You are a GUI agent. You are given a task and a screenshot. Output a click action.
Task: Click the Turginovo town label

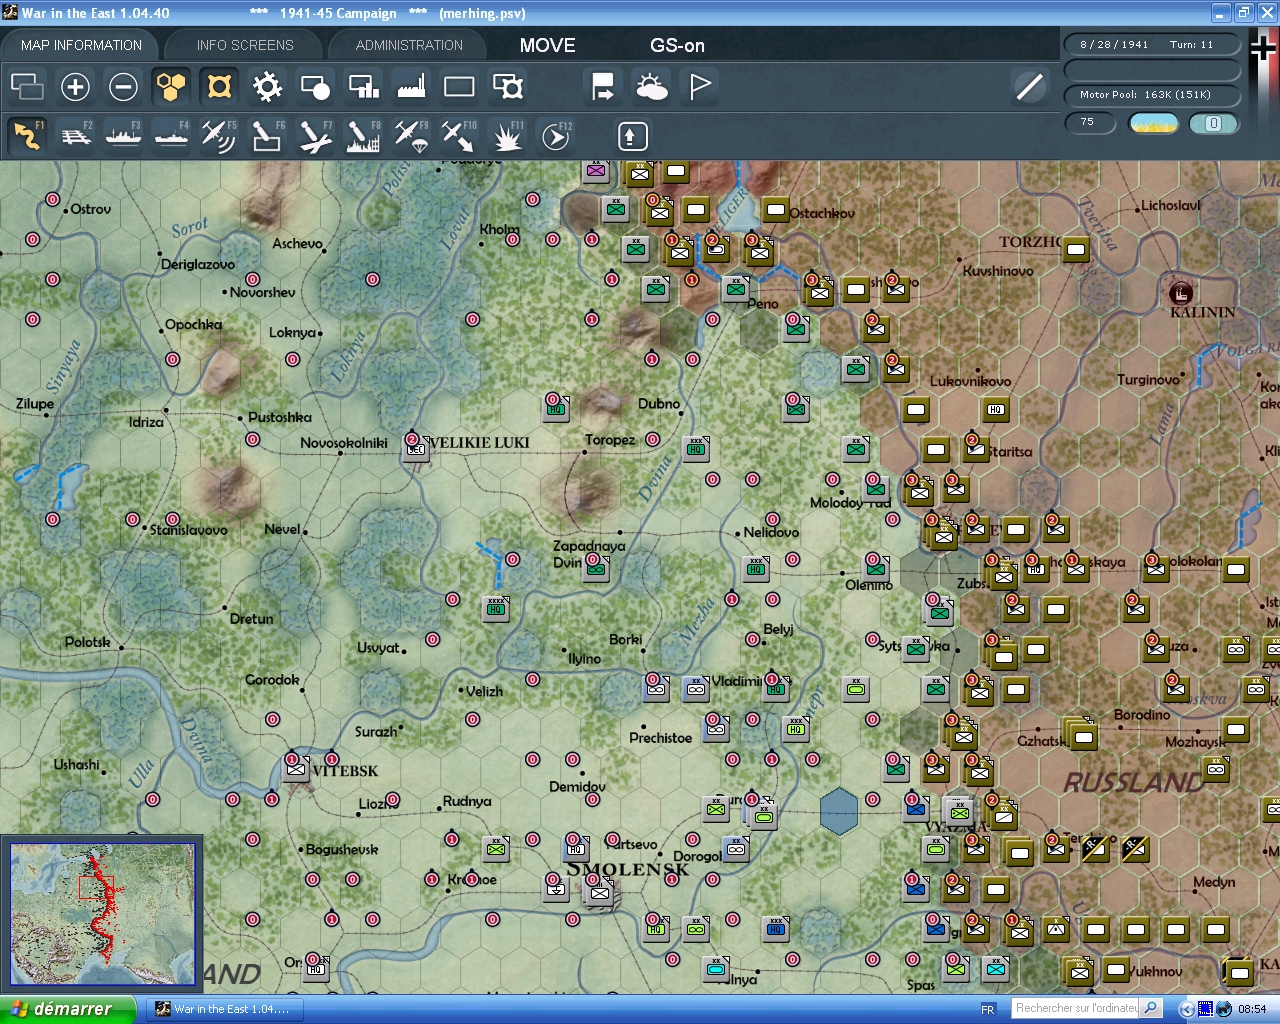point(1149,380)
